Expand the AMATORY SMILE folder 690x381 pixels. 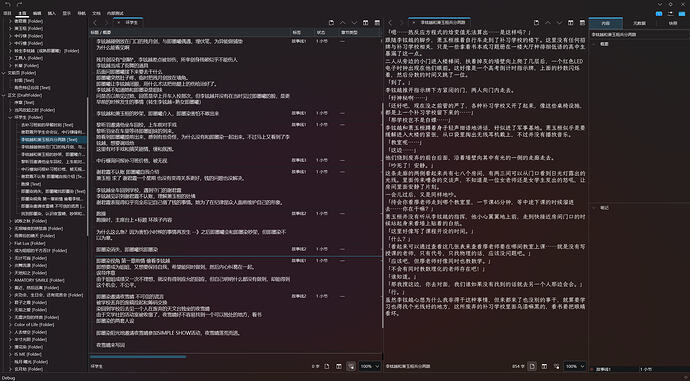(11, 280)
